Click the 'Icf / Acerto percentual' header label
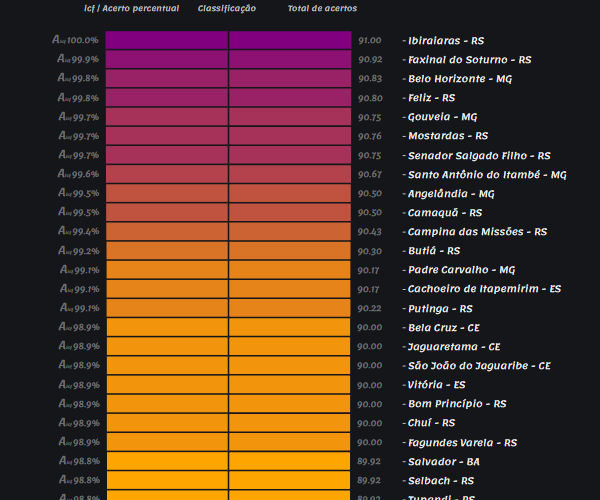 (131, 8)
